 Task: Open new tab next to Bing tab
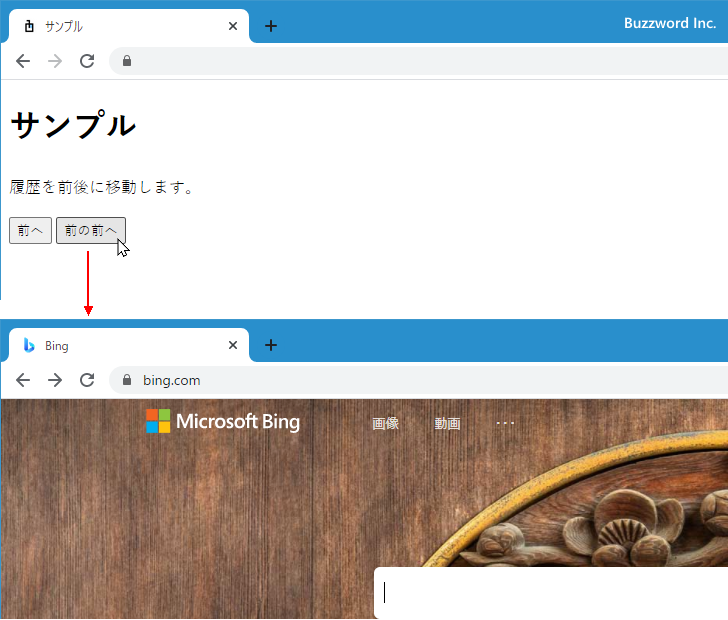(271, 345)
